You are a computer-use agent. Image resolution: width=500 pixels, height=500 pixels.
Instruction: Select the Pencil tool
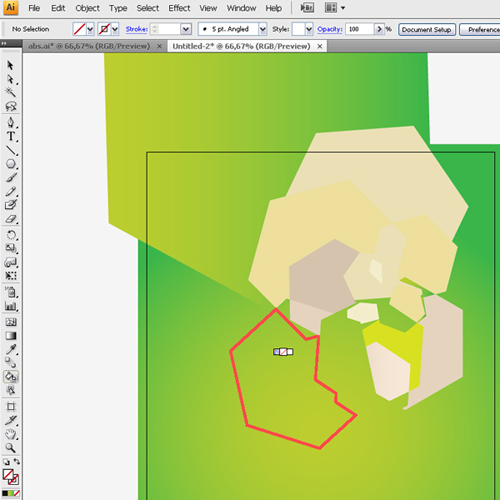pyautogui.click(x=11, y=191)
